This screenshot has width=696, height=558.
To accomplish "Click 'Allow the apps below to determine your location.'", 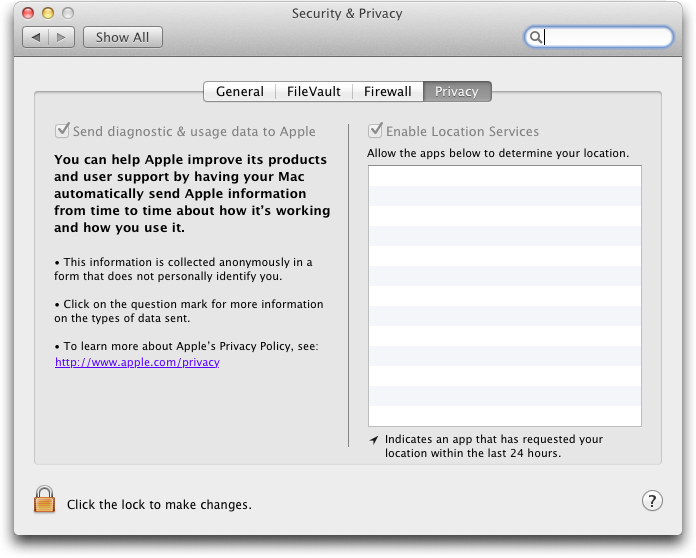I will point(498,153).
